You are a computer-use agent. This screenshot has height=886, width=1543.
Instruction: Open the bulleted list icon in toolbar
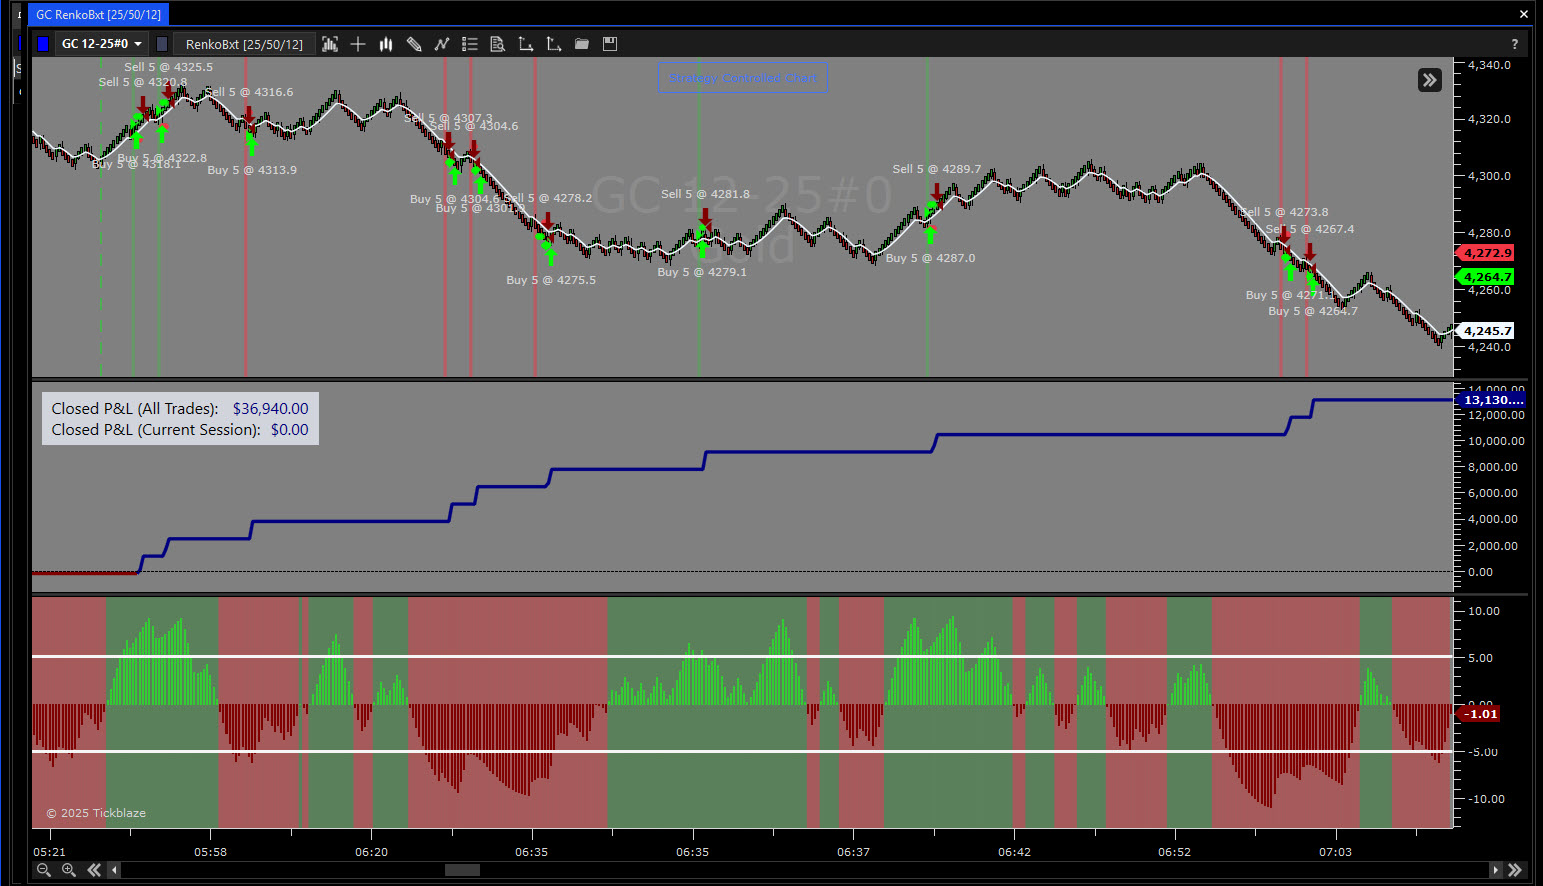470,44
